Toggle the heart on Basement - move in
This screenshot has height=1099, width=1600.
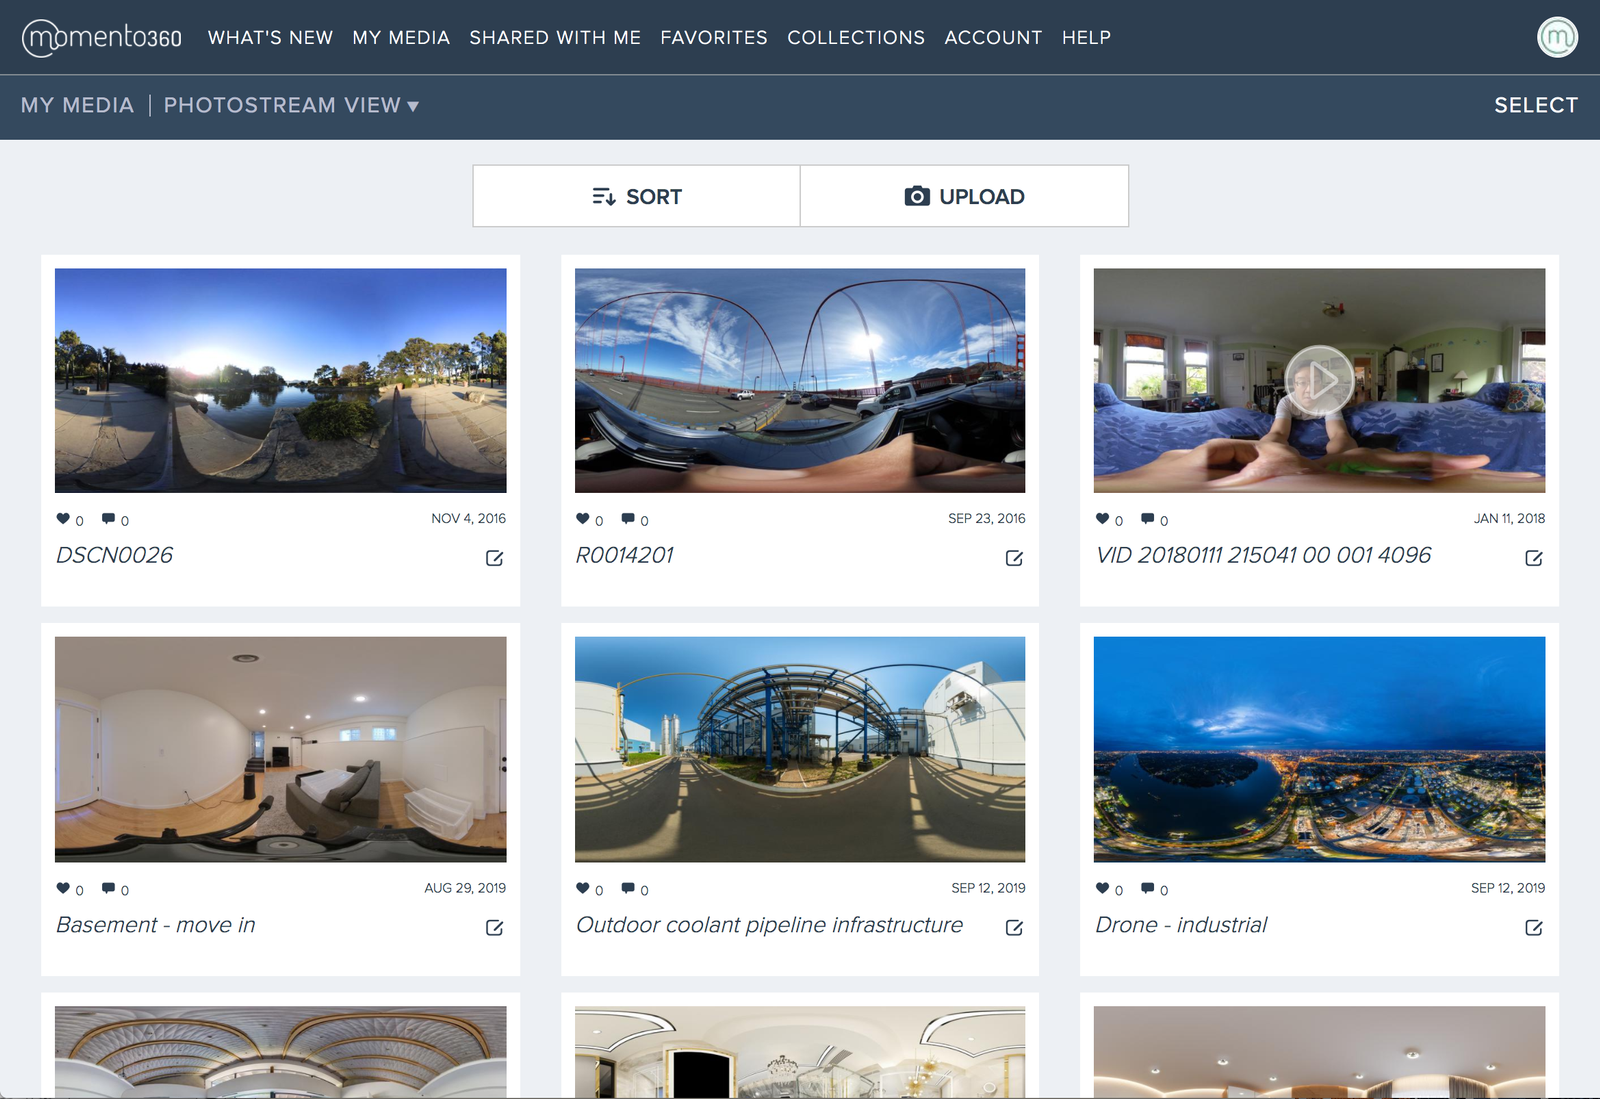click(x=62, y=888)
